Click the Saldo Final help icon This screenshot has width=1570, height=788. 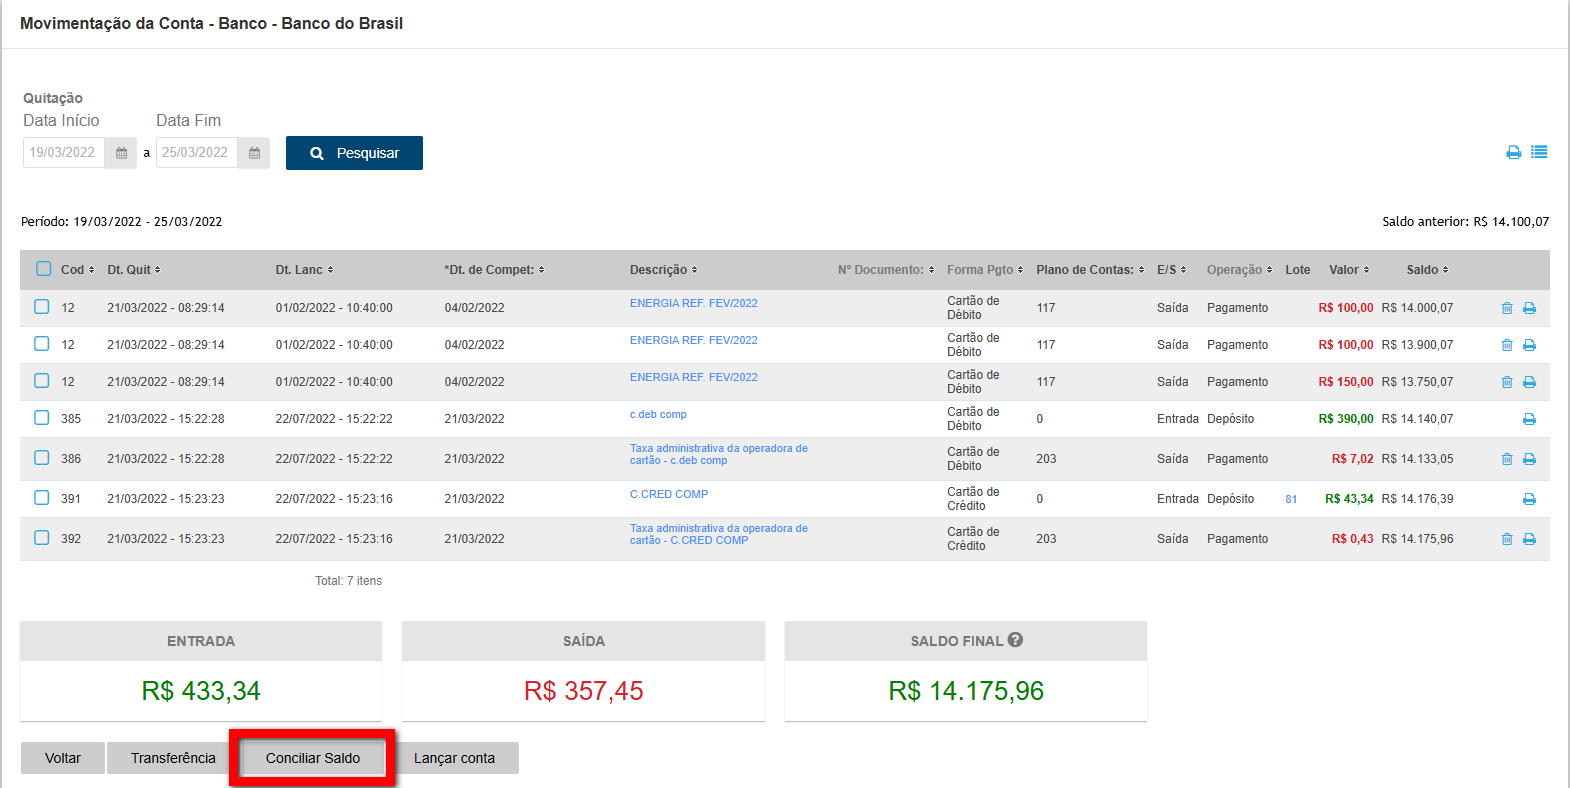(x=1015, y=640)
